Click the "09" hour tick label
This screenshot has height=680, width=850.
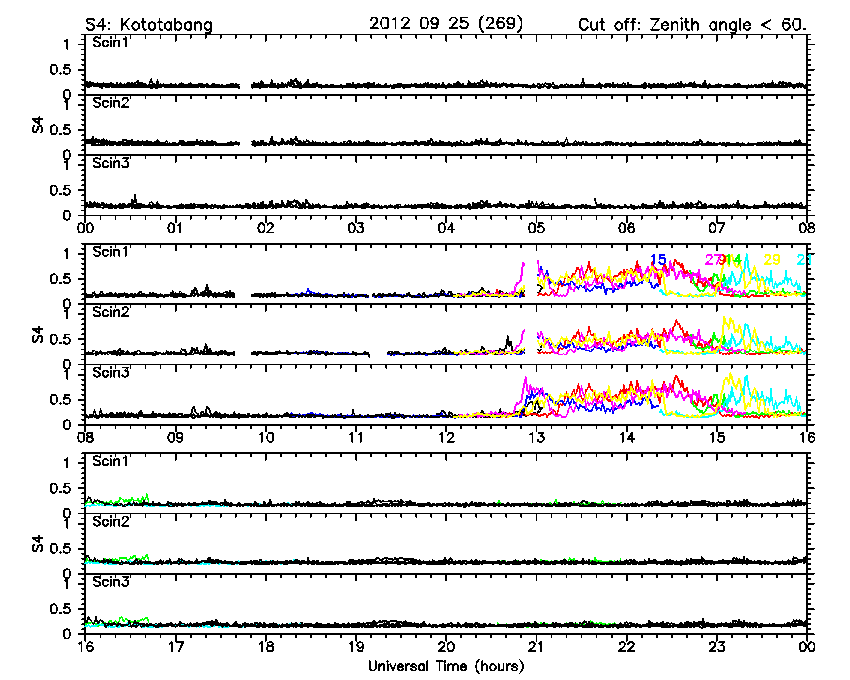point(175,437)
